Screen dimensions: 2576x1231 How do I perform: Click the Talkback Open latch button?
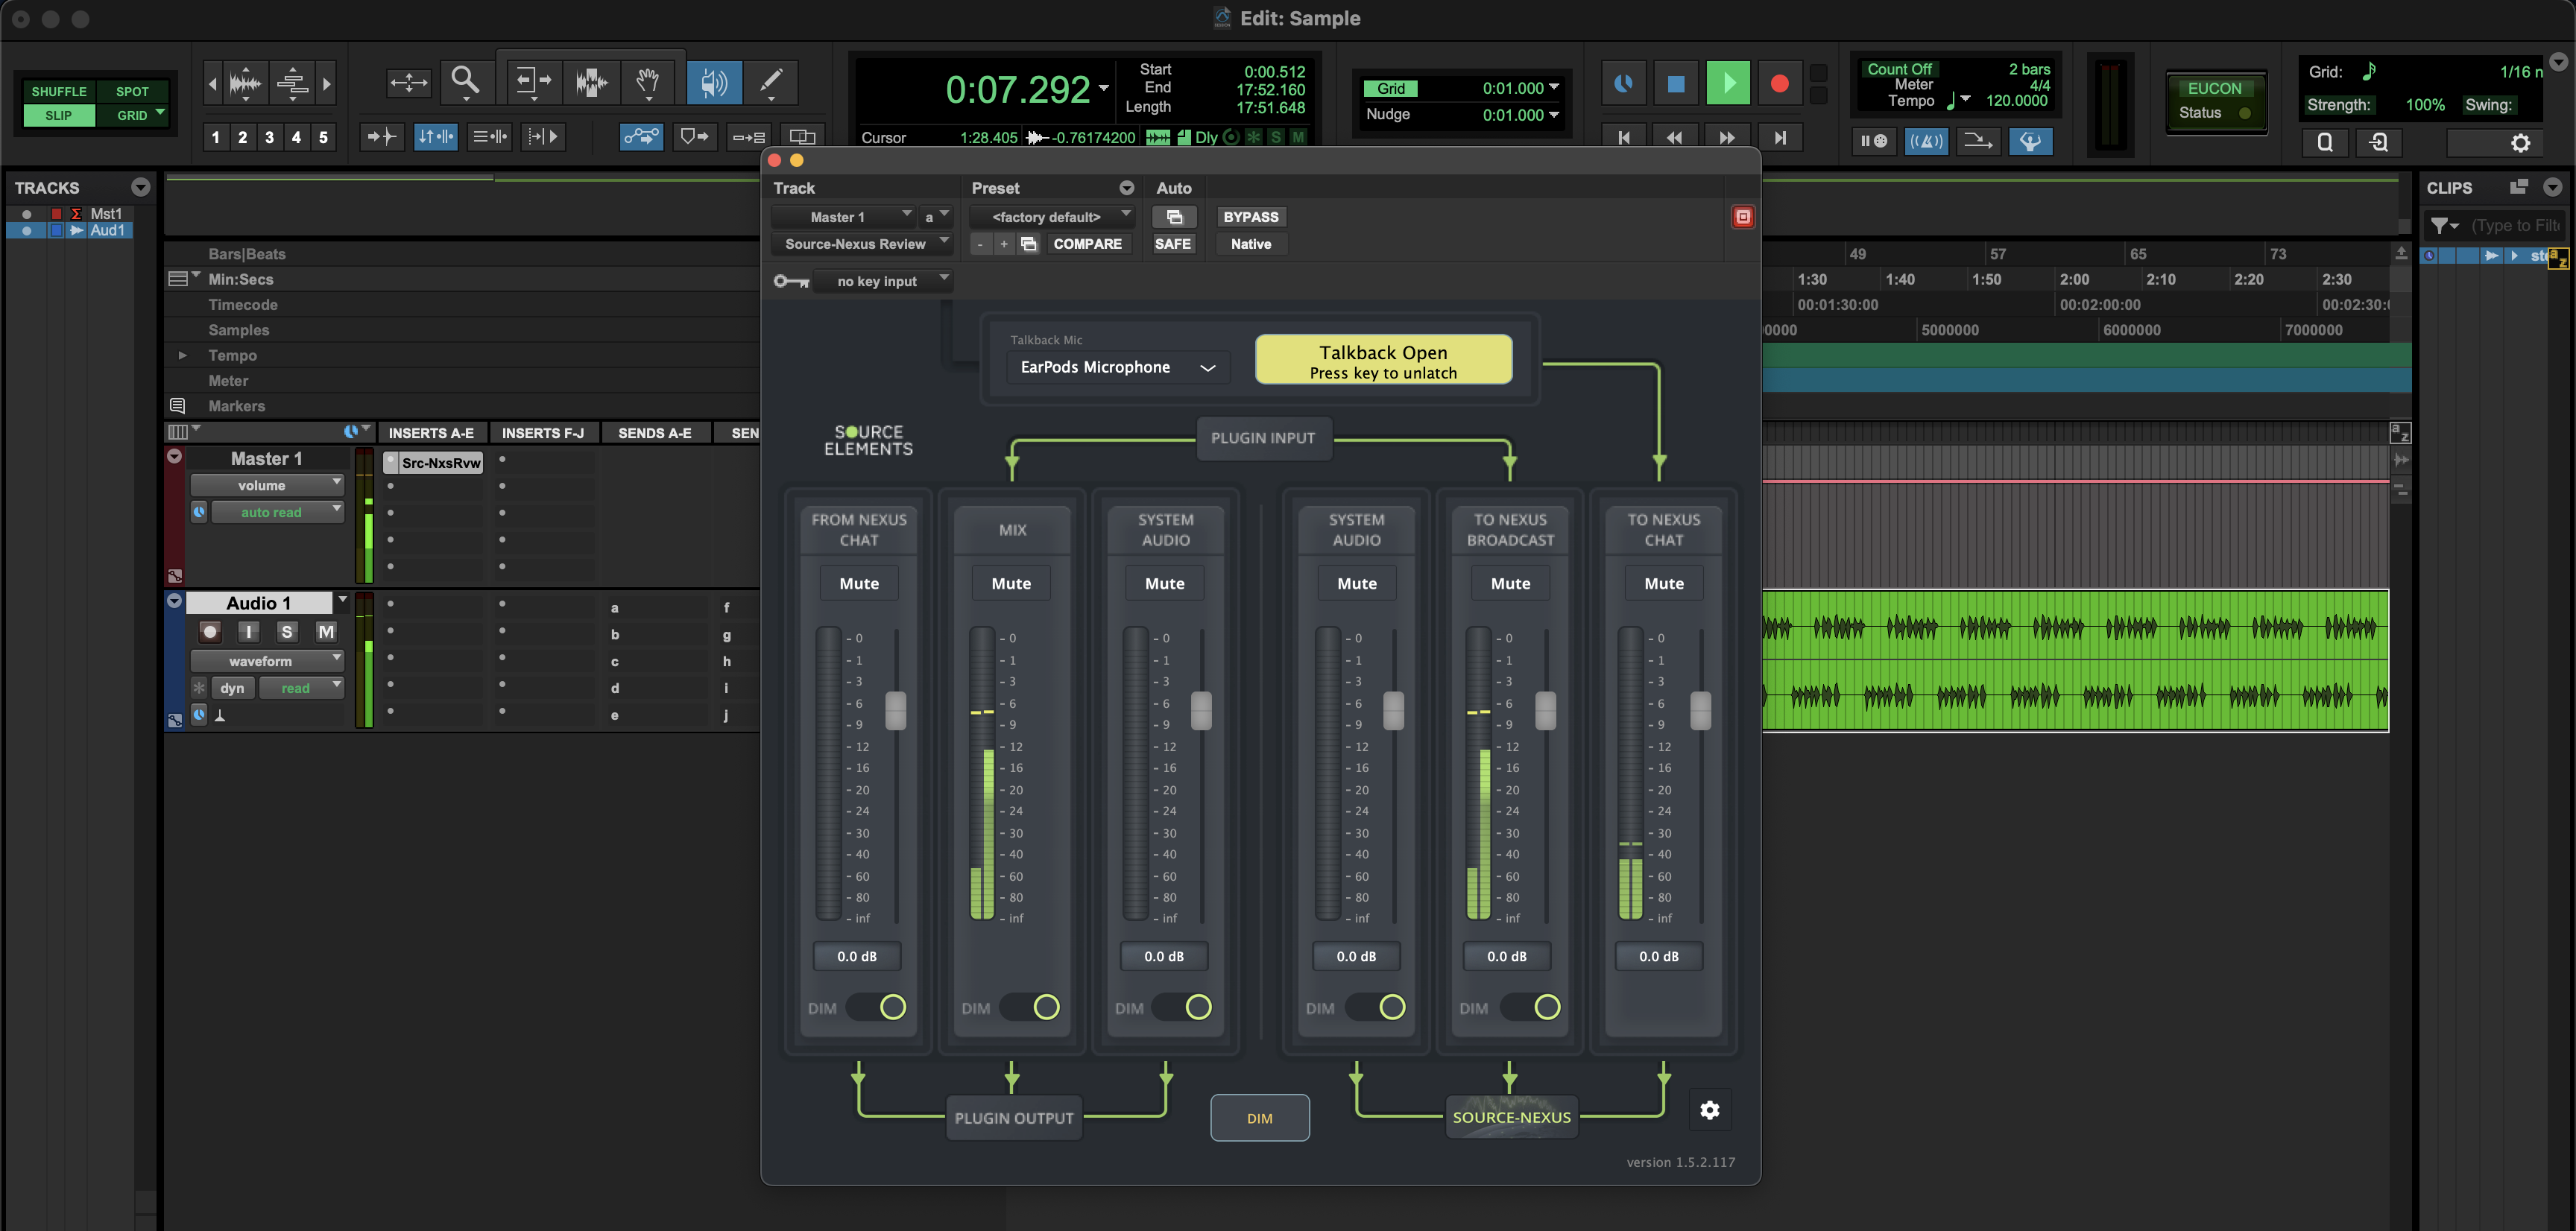1383,360
